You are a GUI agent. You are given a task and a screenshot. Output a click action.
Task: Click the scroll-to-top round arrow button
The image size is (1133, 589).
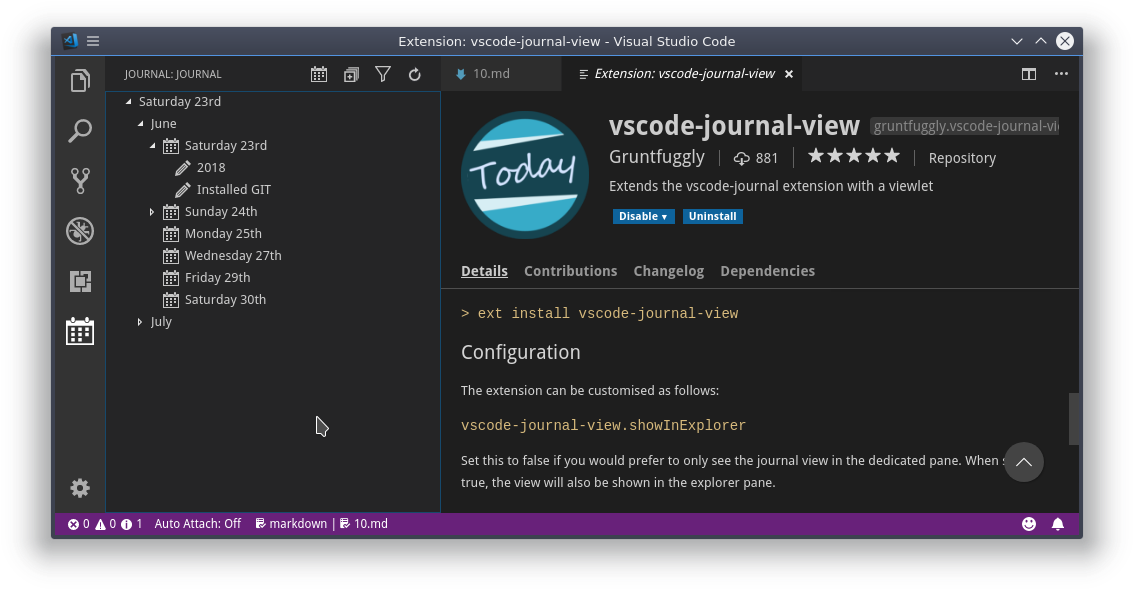[1024, 462]
